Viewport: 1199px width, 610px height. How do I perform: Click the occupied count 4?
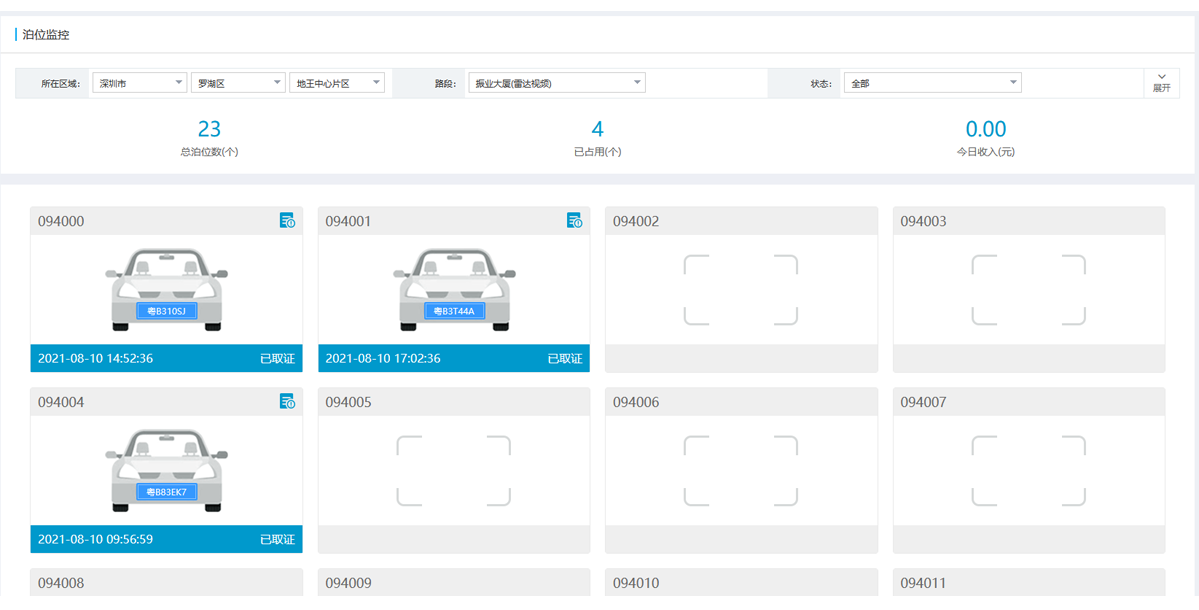[x=598, y=128]
